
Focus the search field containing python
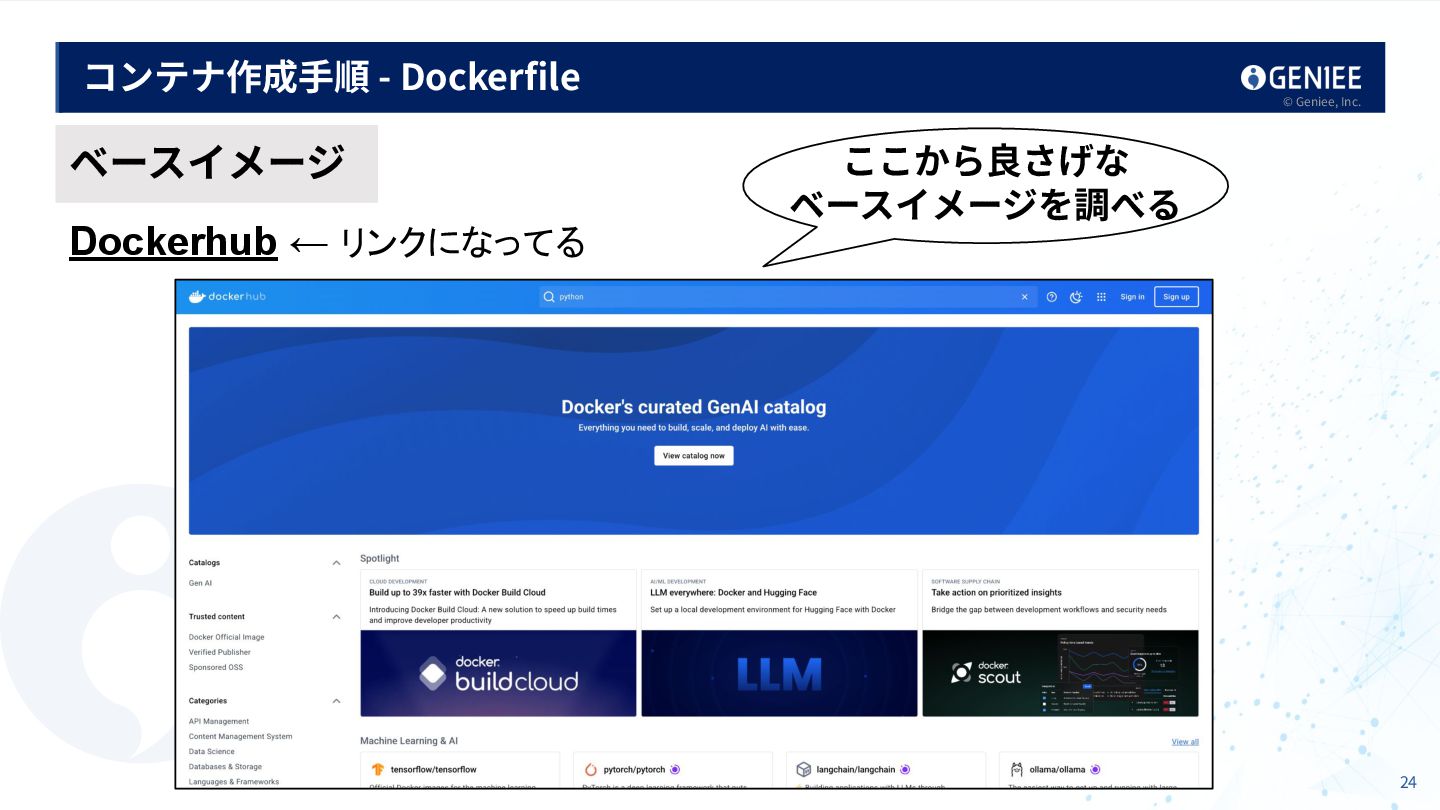coord(786,297)
